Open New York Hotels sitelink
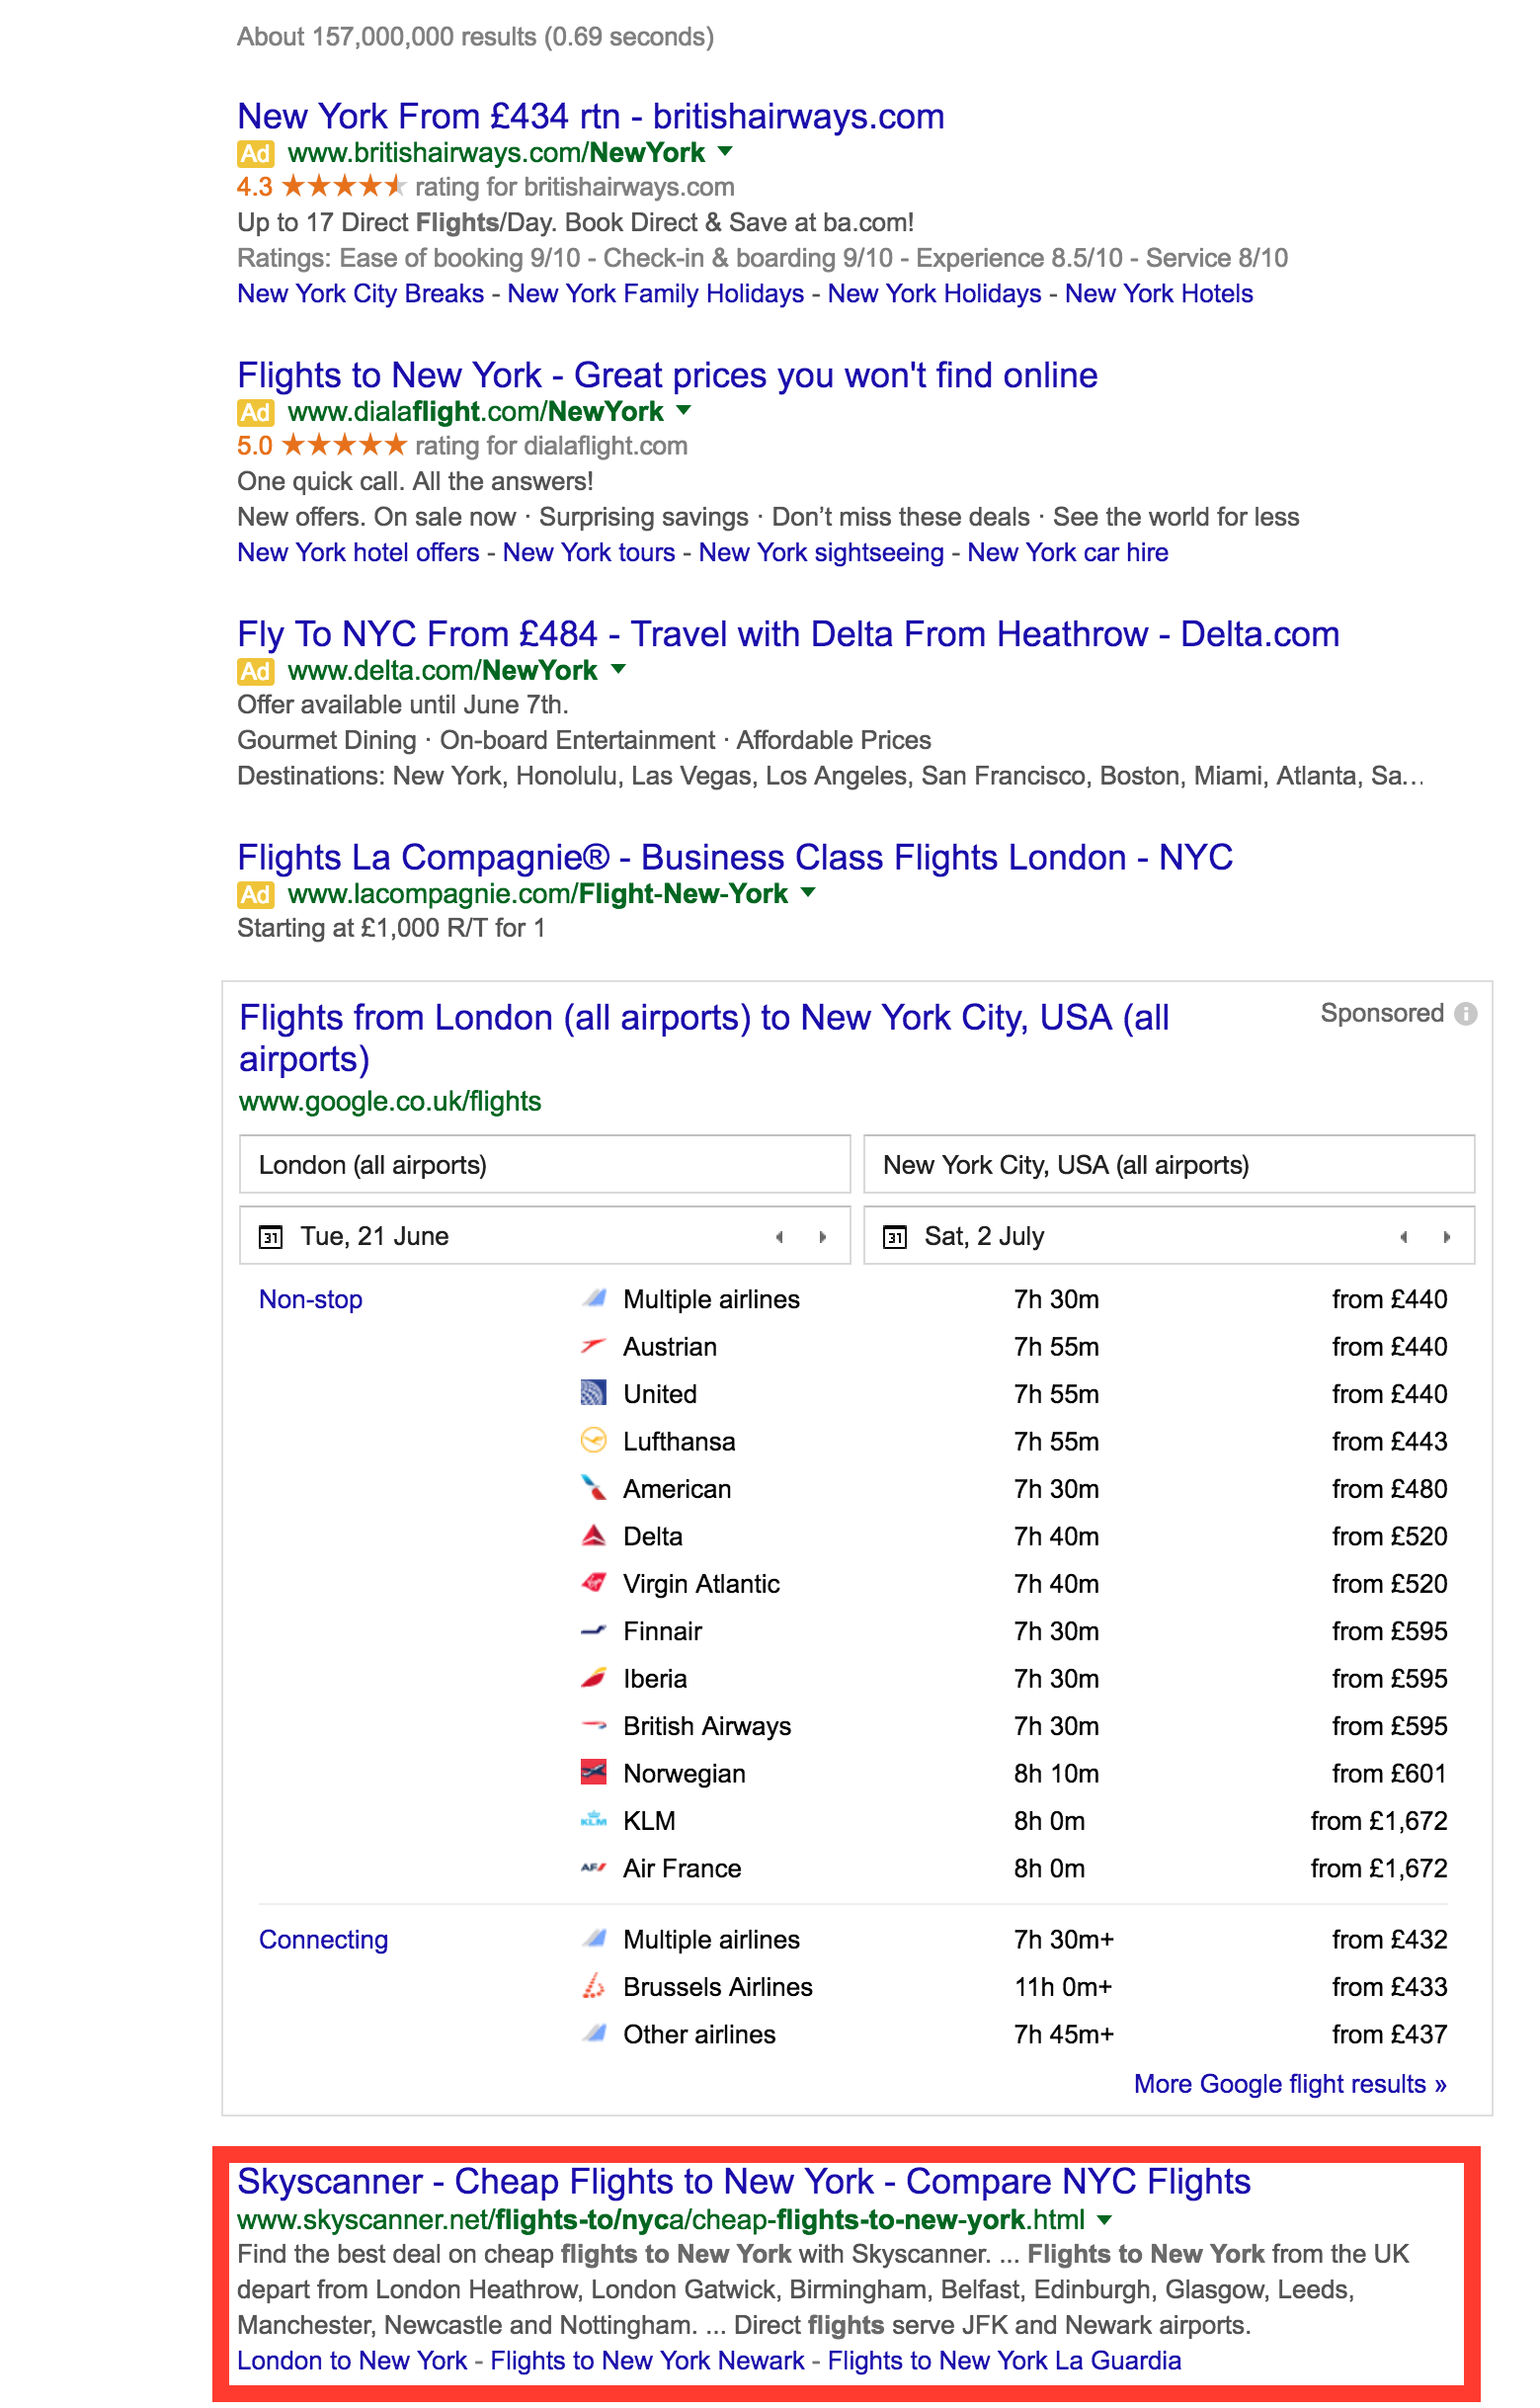 pos(1159,294)
